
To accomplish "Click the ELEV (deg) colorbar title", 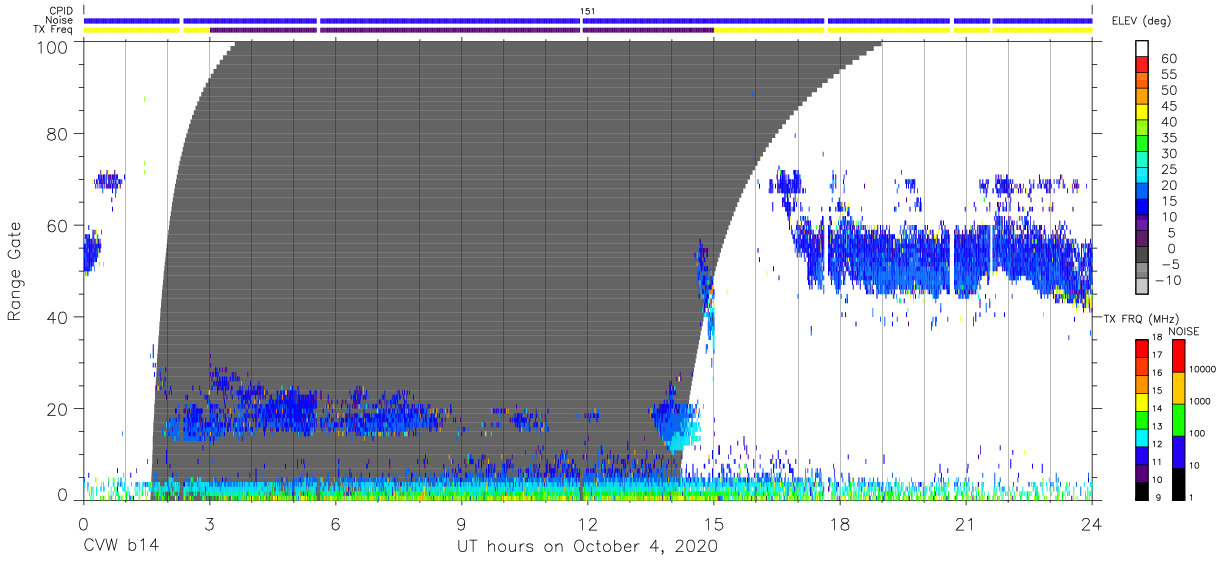I will click(x=1141, y=21).
